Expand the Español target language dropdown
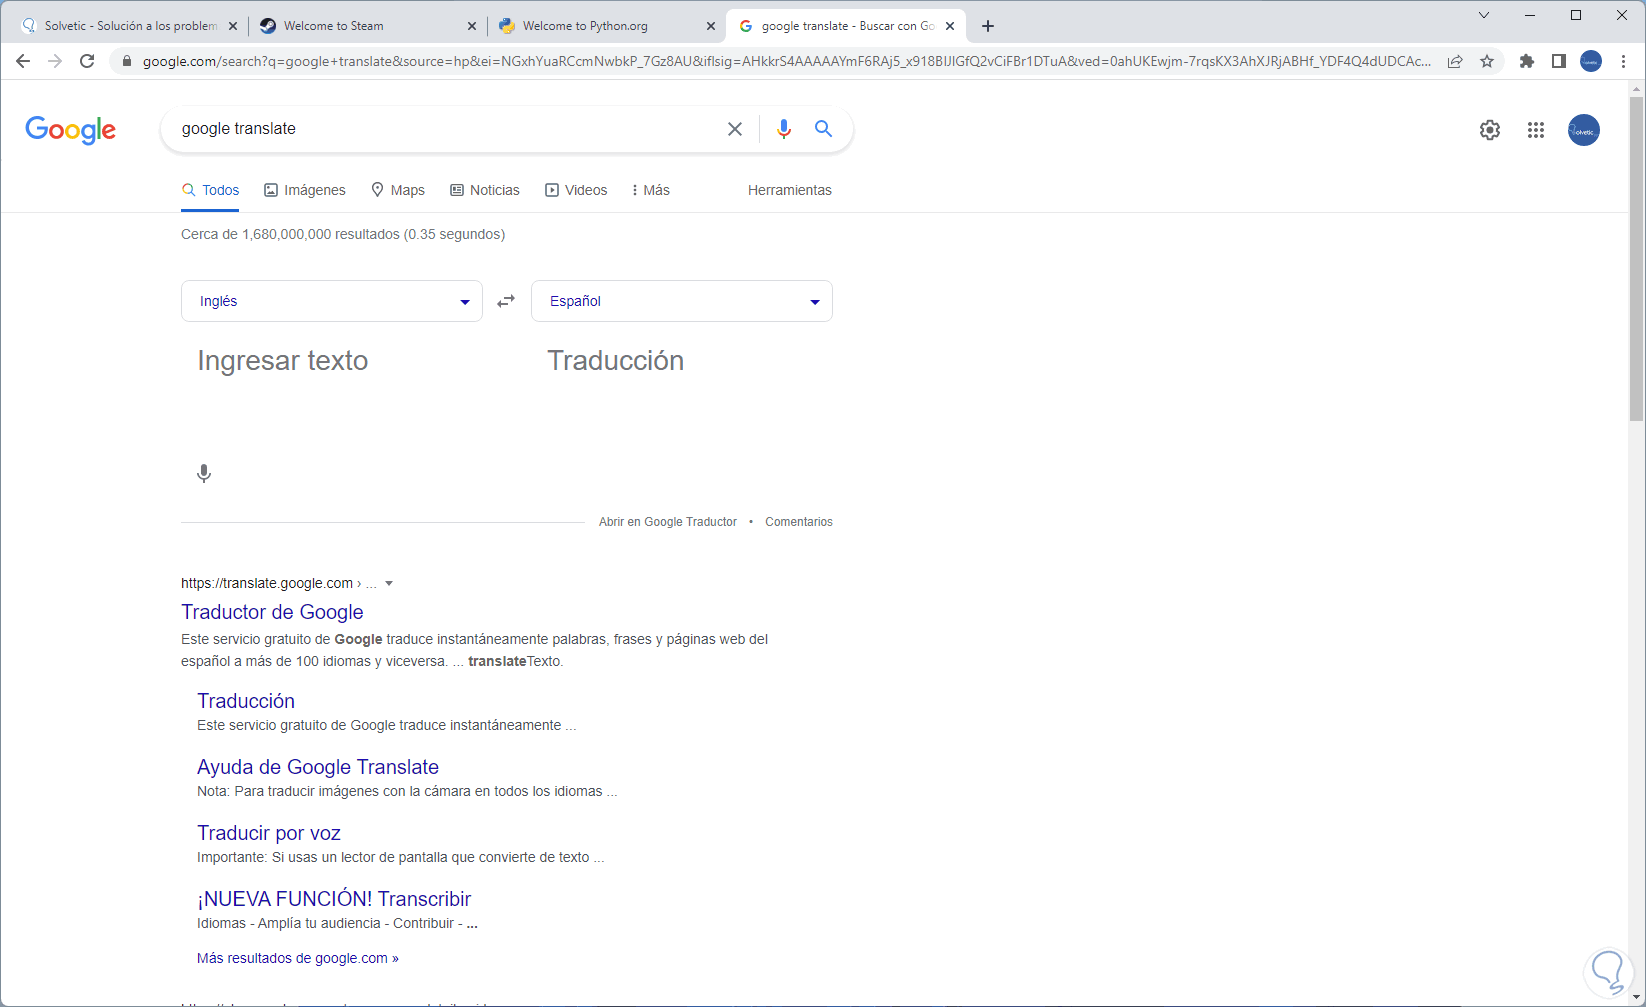This screenshot has width=1646, height=1007. click(x=682, y=301)
